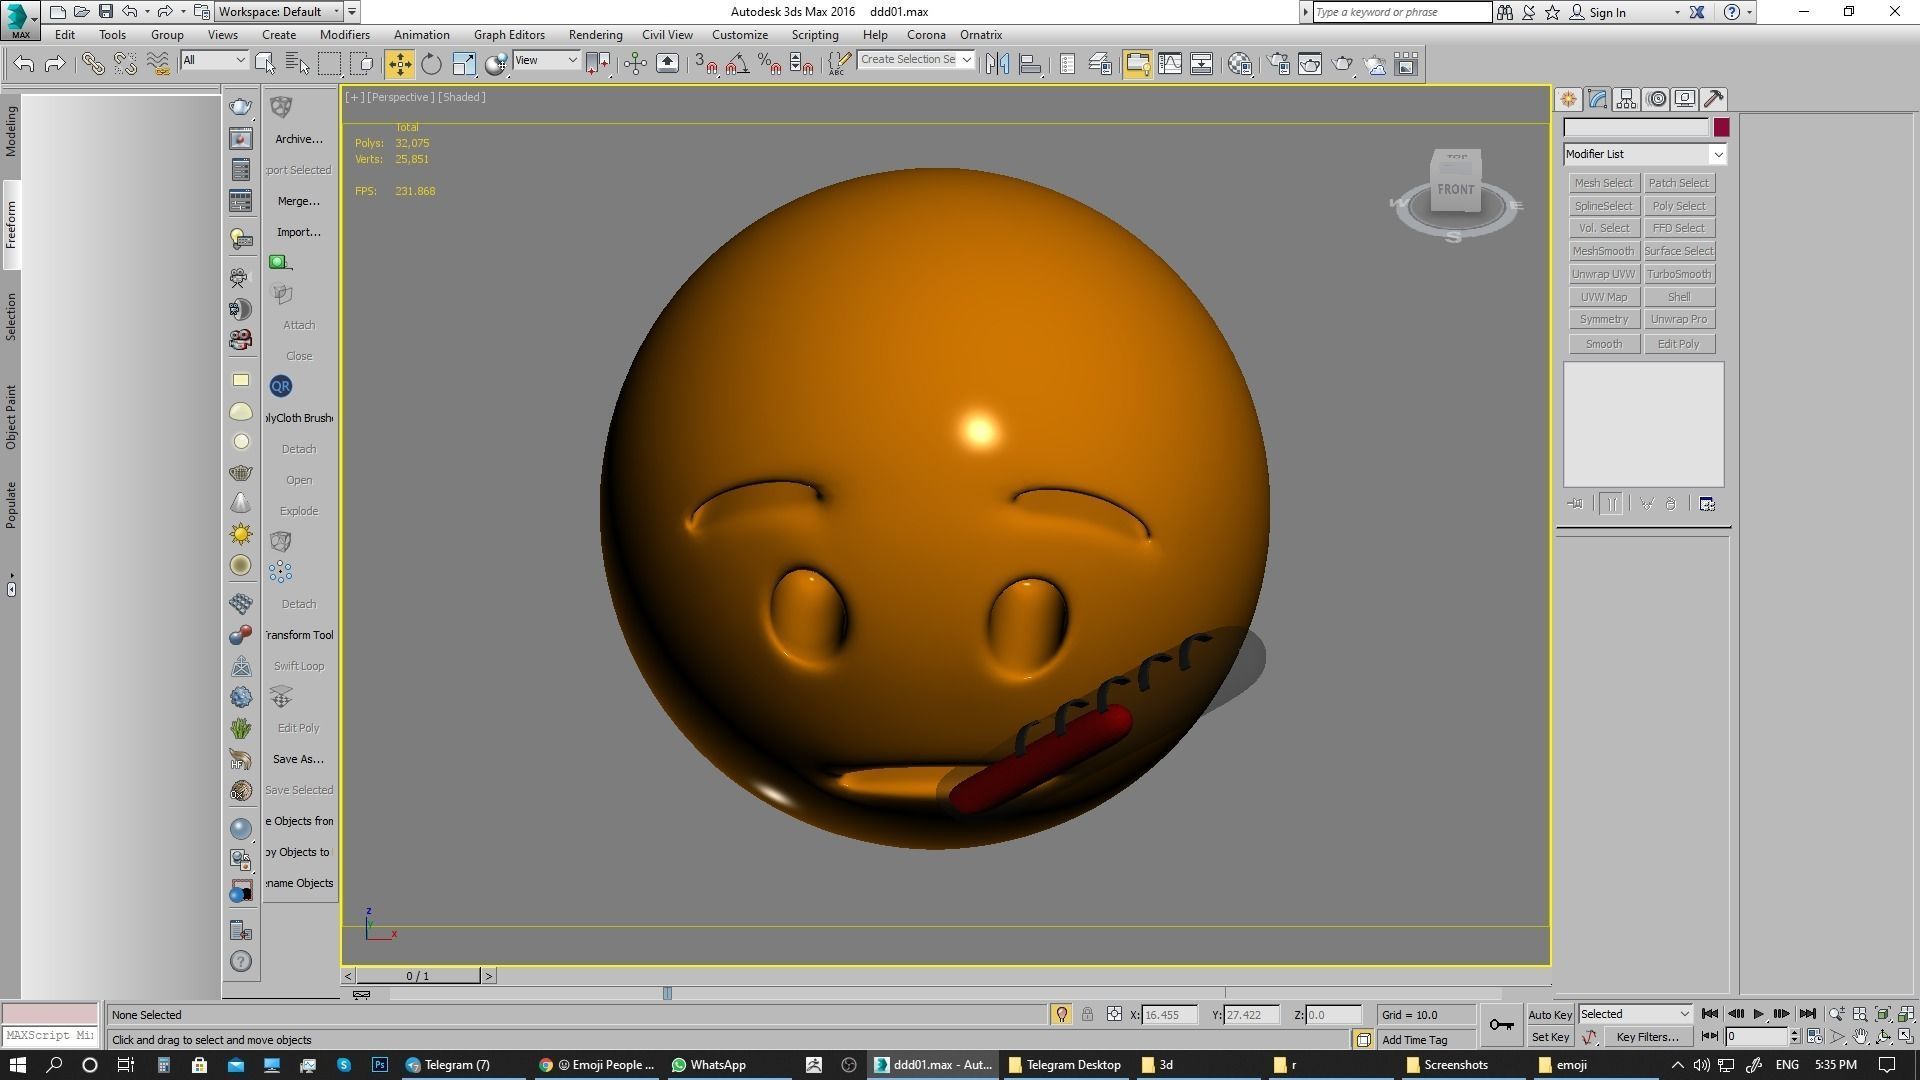Toggle Auto Key mode
This screenshot has height=1080, width=1920.
coord(1550,1015)
